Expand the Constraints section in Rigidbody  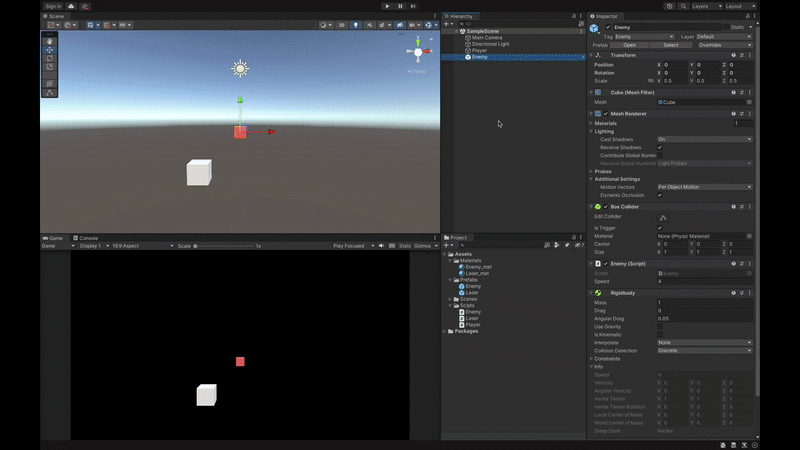[591, 359]
